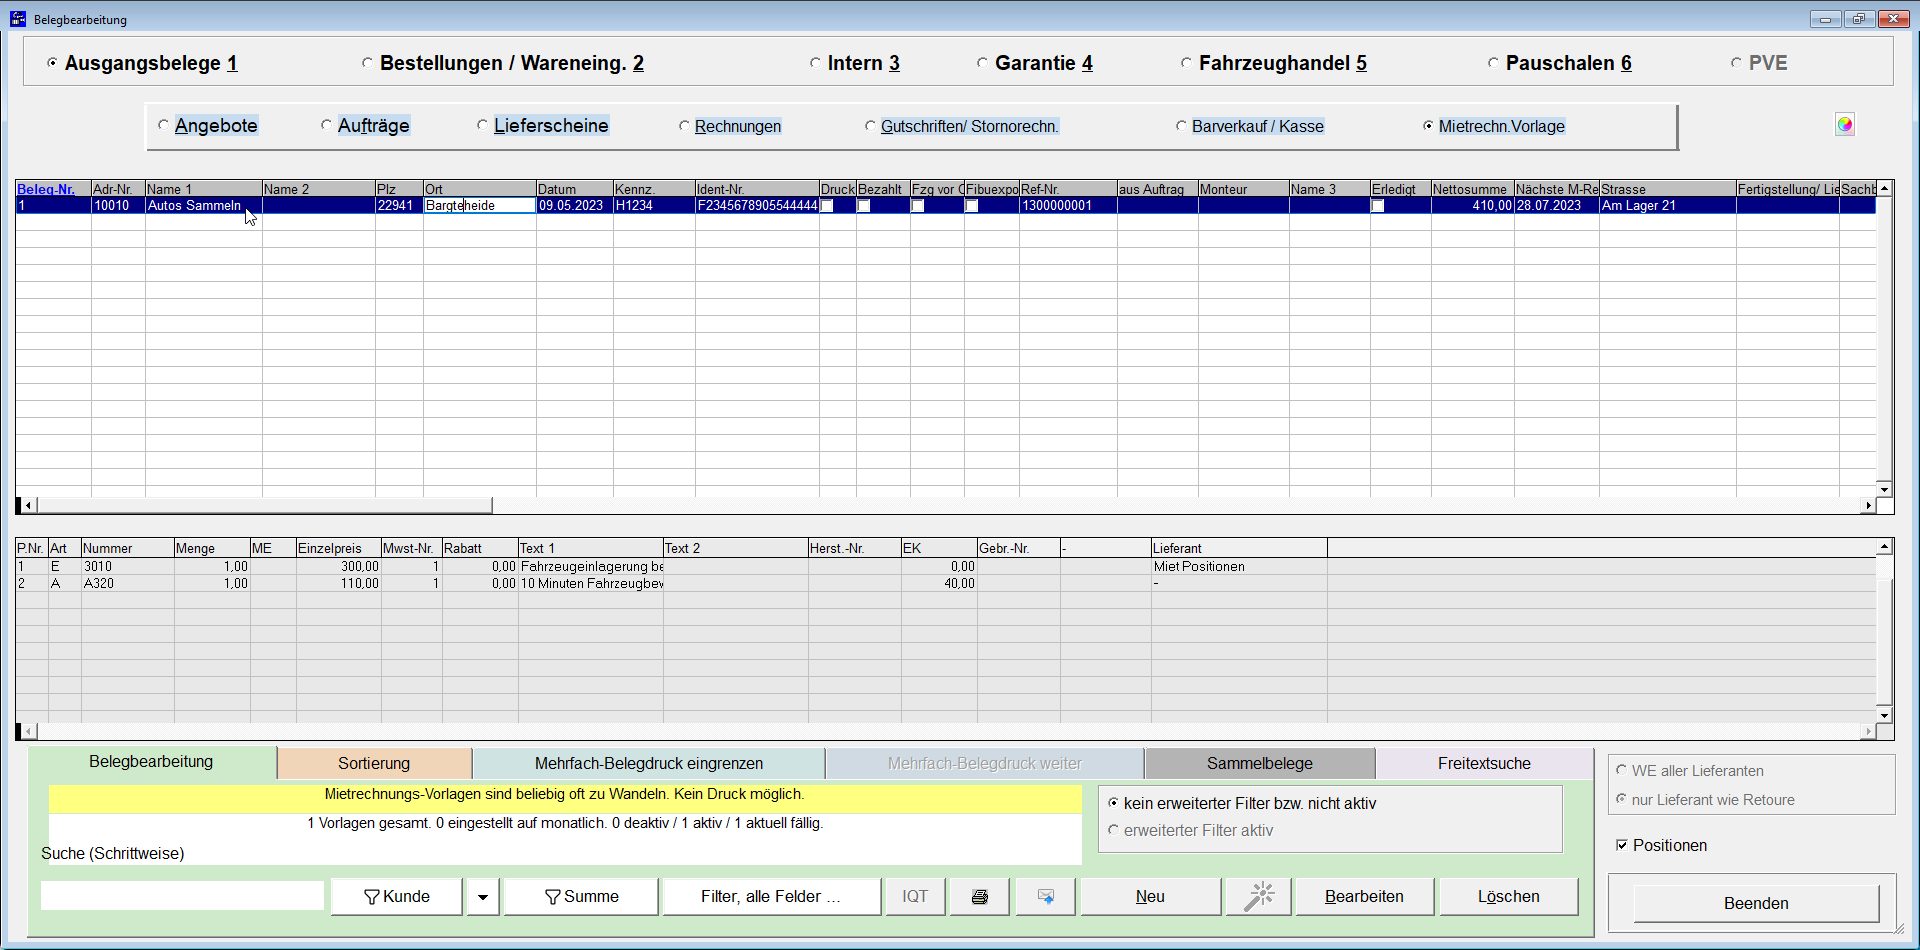Select Mietrechn.Vorlage option
The width and height of the screenshot is (1920, 950).
[1494, 126]
